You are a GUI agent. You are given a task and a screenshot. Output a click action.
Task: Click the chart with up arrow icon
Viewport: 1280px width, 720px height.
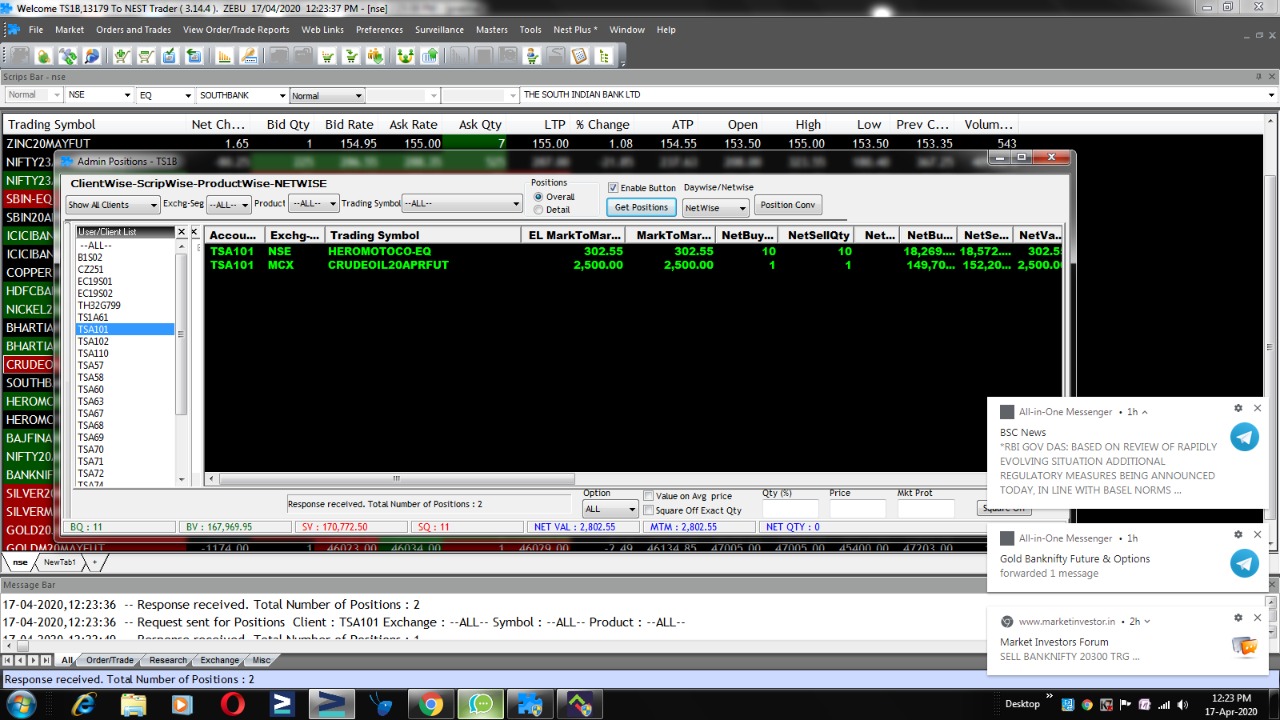(x=430, y=57)
